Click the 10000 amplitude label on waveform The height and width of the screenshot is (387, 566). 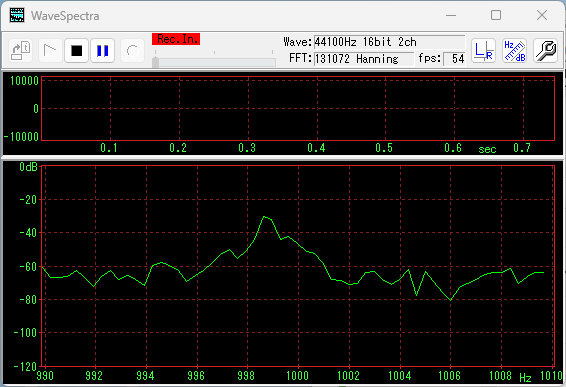[x=24, y=81]
